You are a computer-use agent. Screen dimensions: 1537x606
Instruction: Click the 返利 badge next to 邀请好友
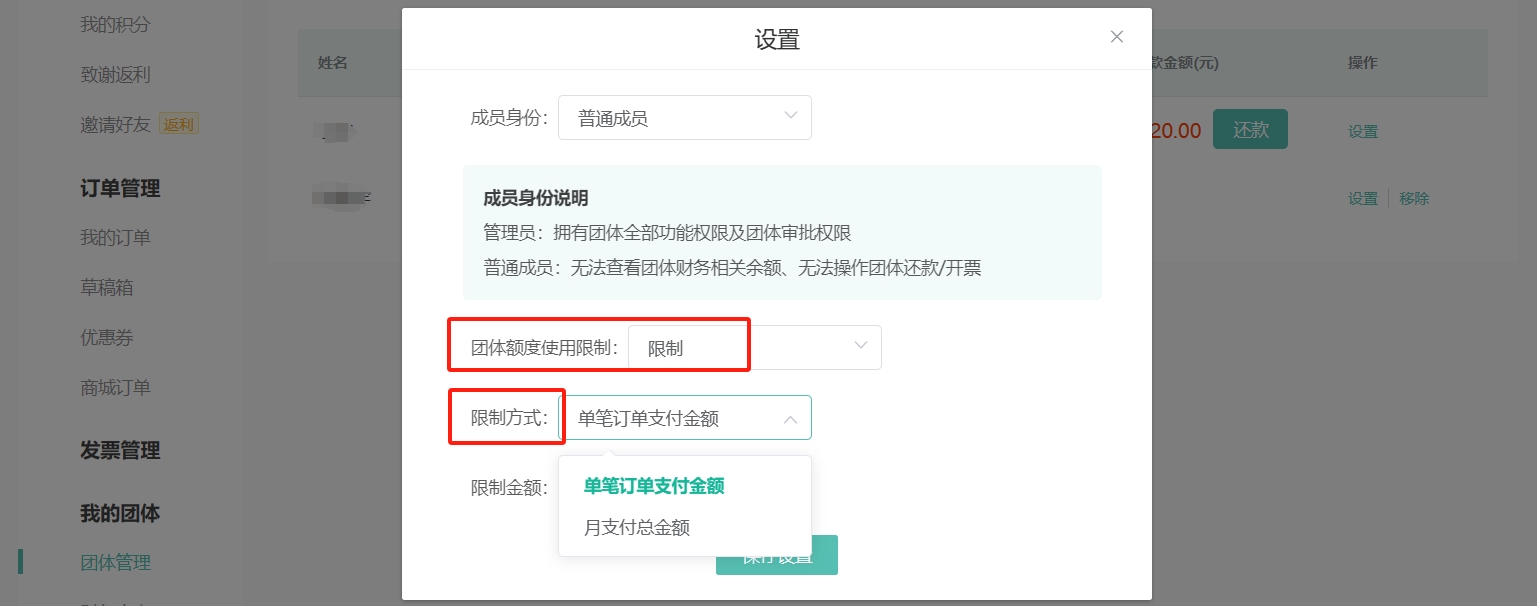[179, 125]
